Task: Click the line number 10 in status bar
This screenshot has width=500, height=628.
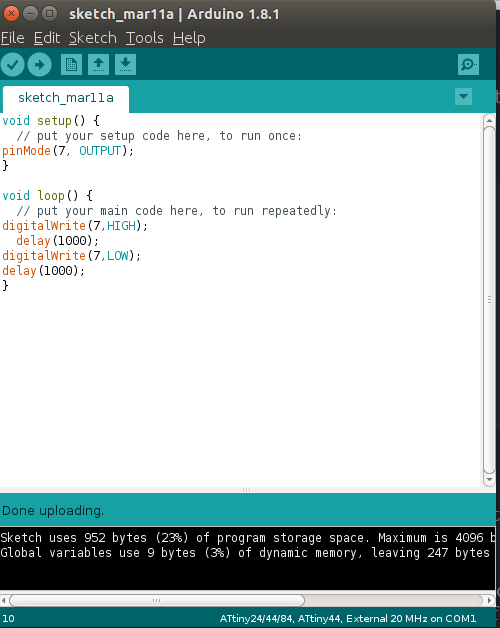Action: (8, 619)
